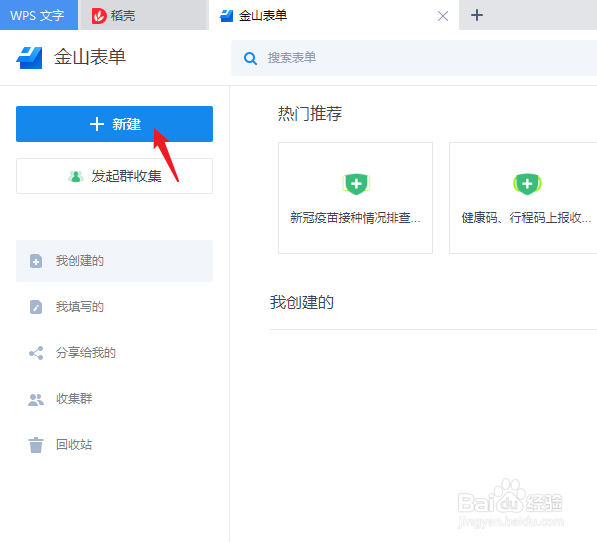Select the 金山表单 tab
The height and width of the screenshot is (542, 597).
coord(334,15)
